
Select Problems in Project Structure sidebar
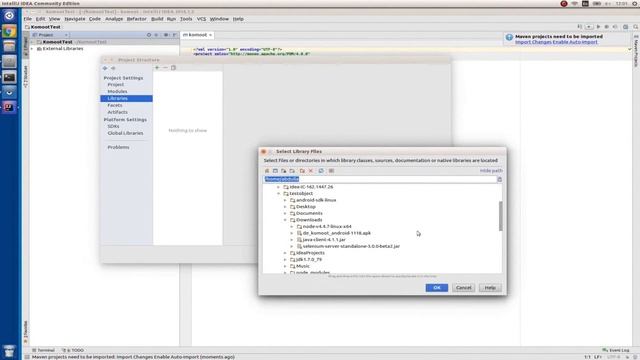click(x=118, y=147)
